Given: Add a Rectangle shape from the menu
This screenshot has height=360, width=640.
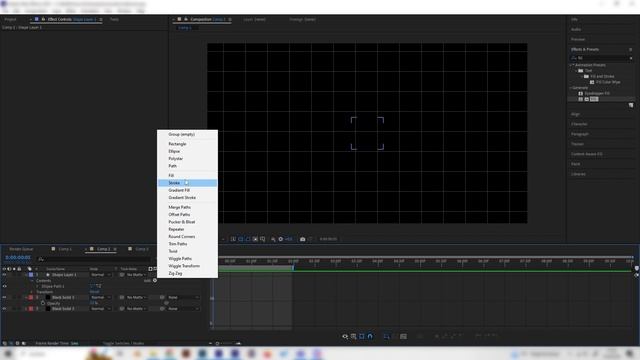Looking at the screenshot, I should point(187,144).
